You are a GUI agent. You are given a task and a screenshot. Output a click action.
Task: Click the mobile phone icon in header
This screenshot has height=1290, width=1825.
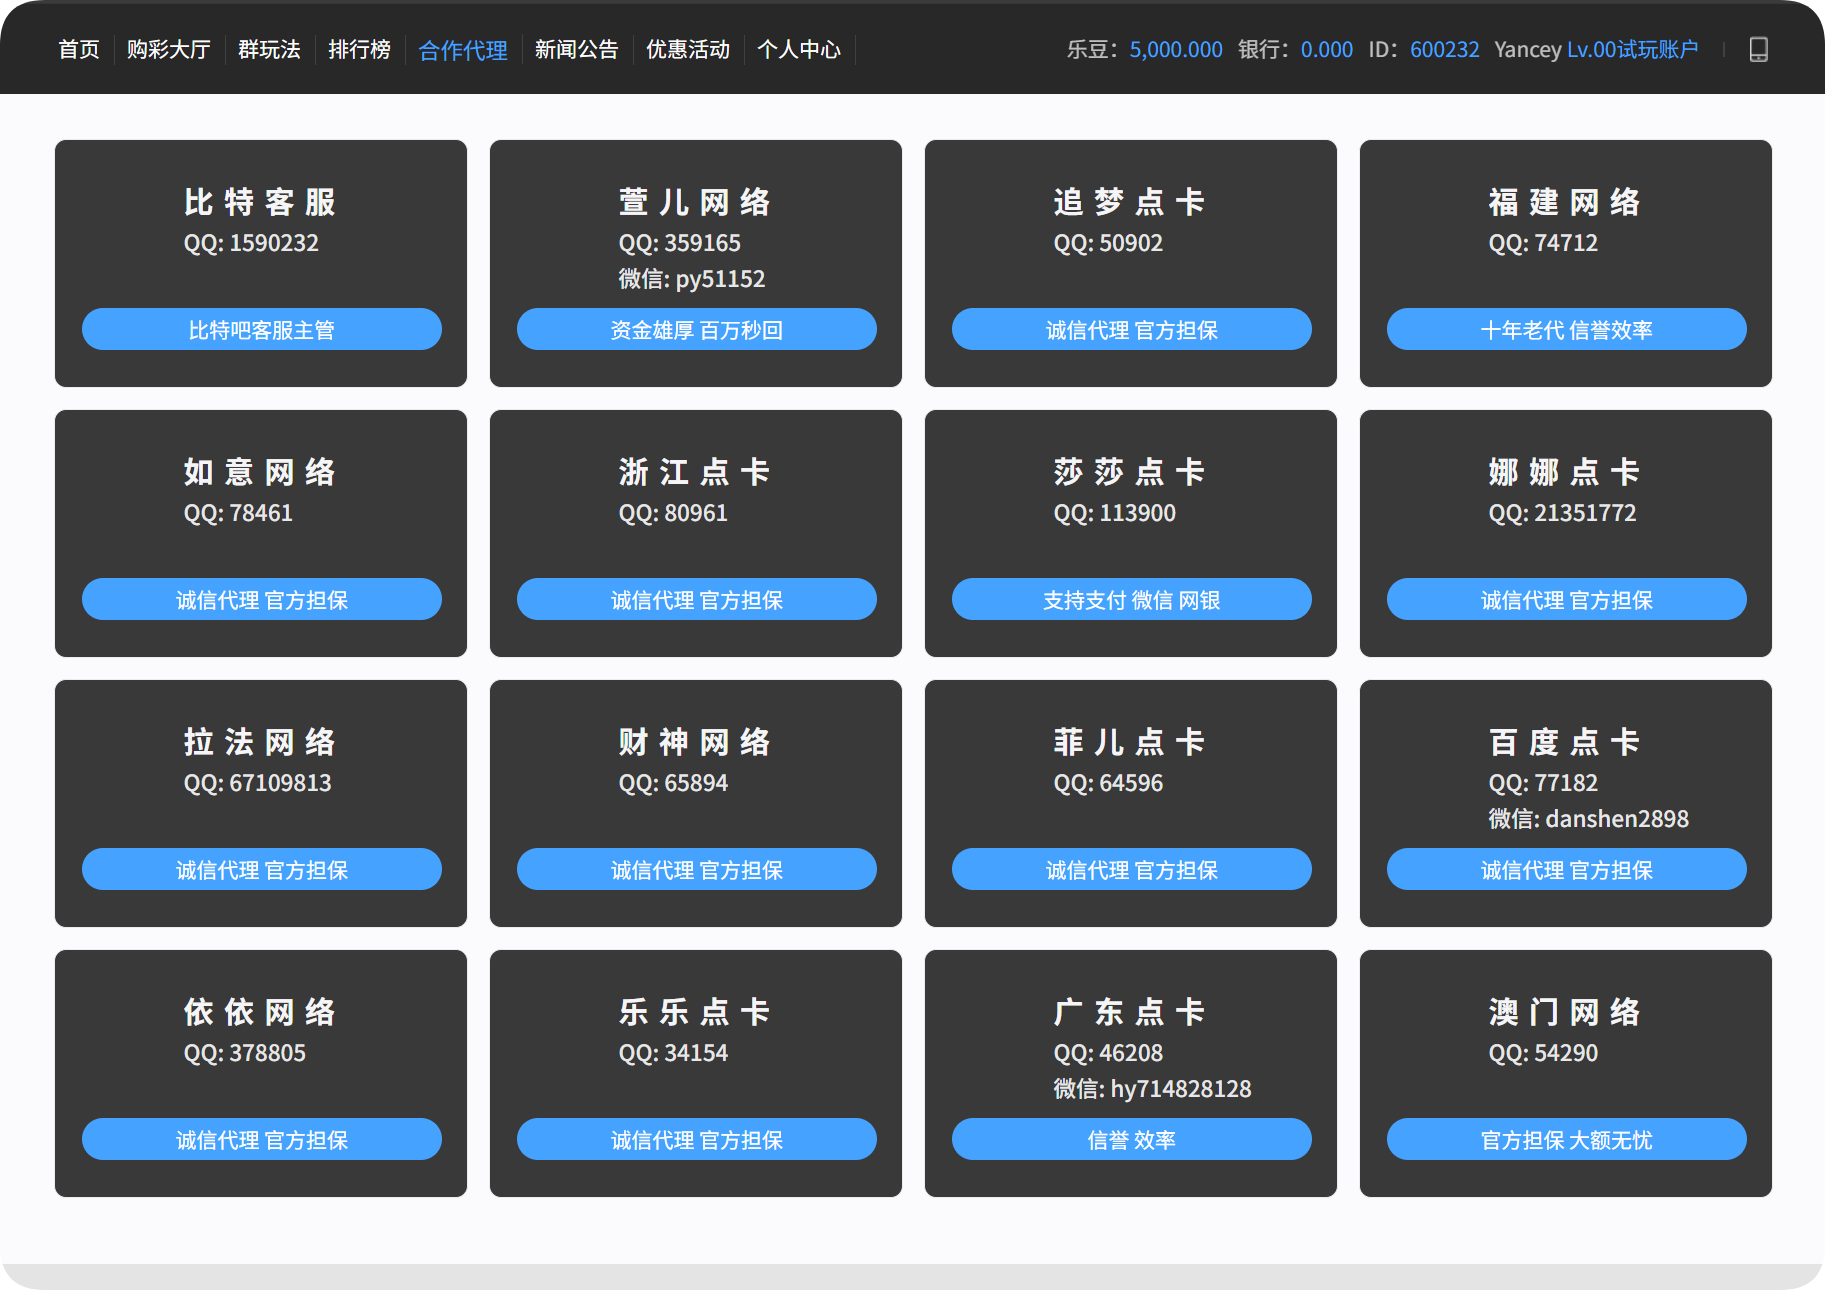tap(1758, 50)
